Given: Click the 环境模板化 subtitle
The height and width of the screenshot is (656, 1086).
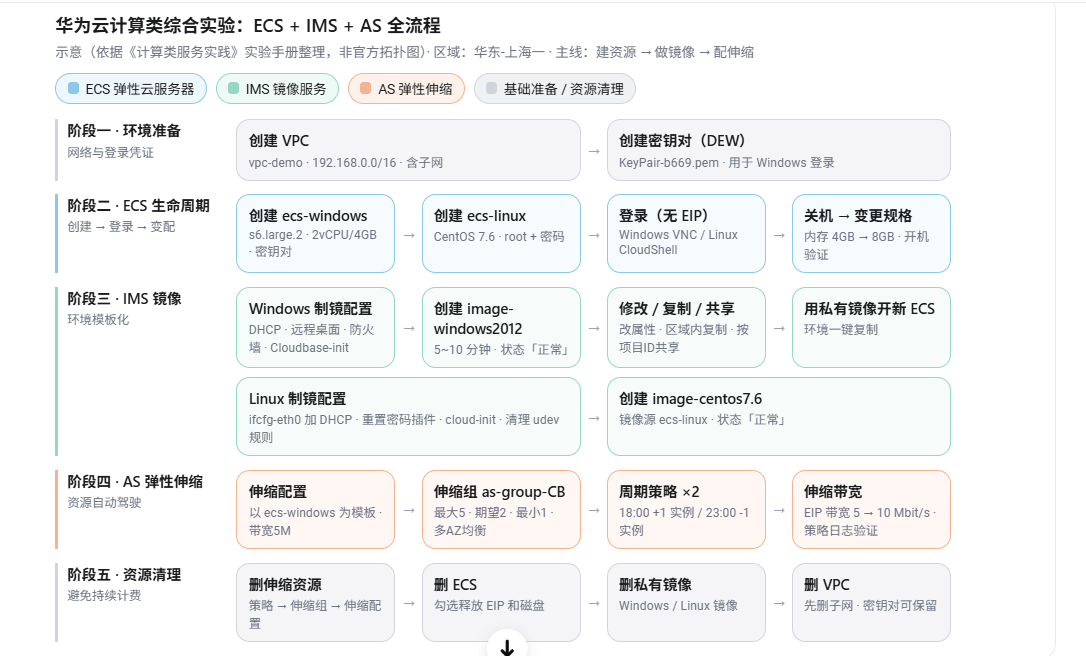Looking at the screenshot, I should click(98, 319).
